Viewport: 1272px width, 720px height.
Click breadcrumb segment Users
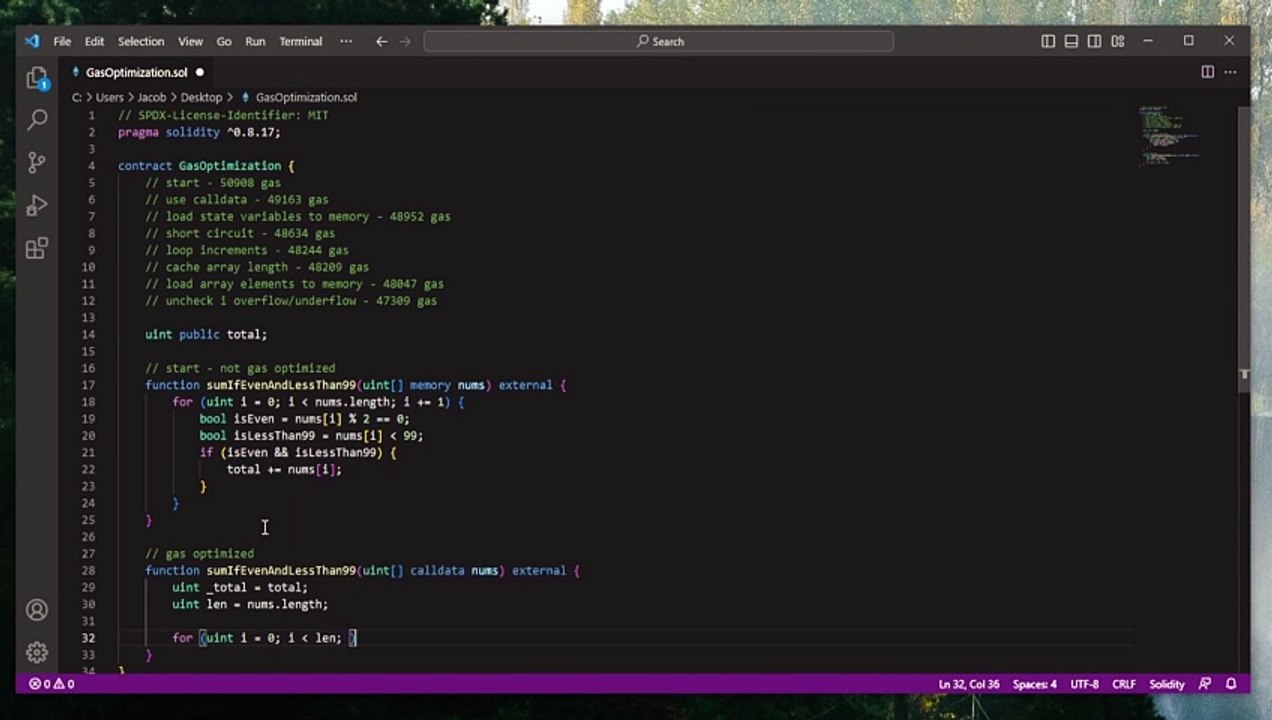[109, 97]
